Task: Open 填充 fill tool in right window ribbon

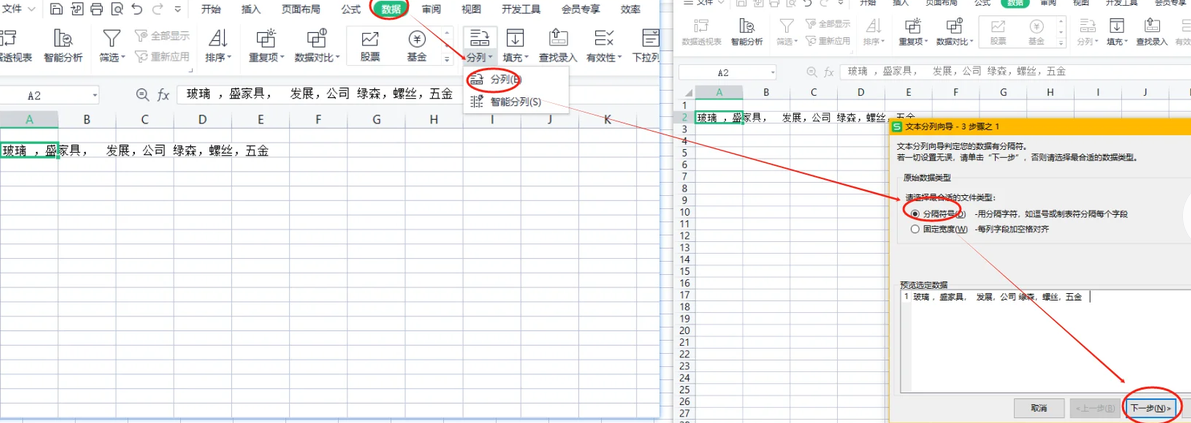Action: point(1117,32)
